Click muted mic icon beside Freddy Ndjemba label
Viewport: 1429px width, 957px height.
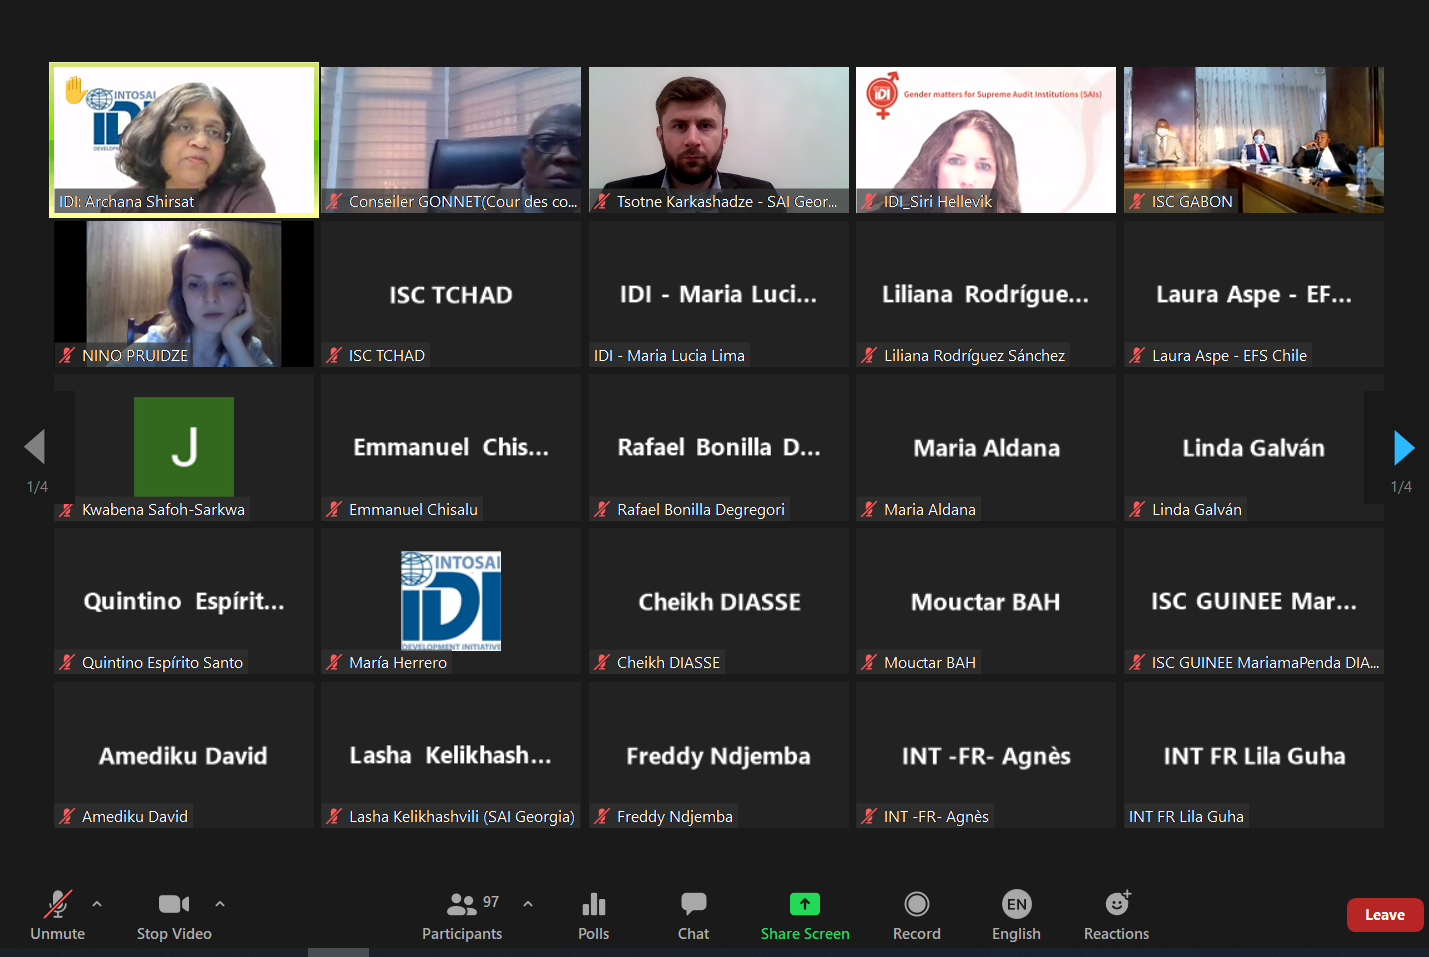coord(602,816)
